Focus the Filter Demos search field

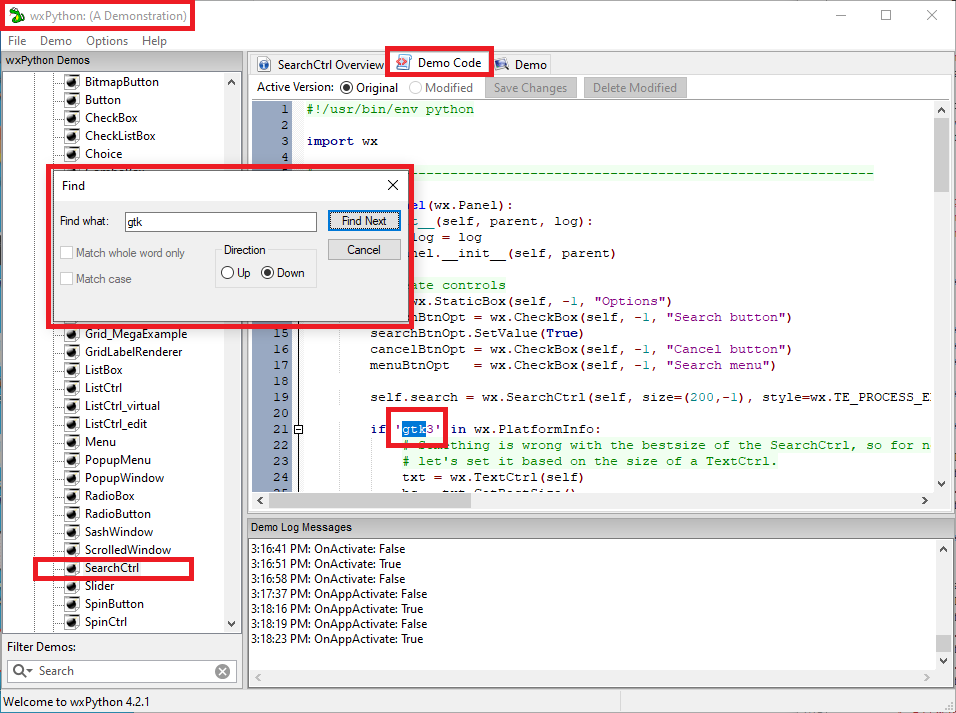(124, 671)
